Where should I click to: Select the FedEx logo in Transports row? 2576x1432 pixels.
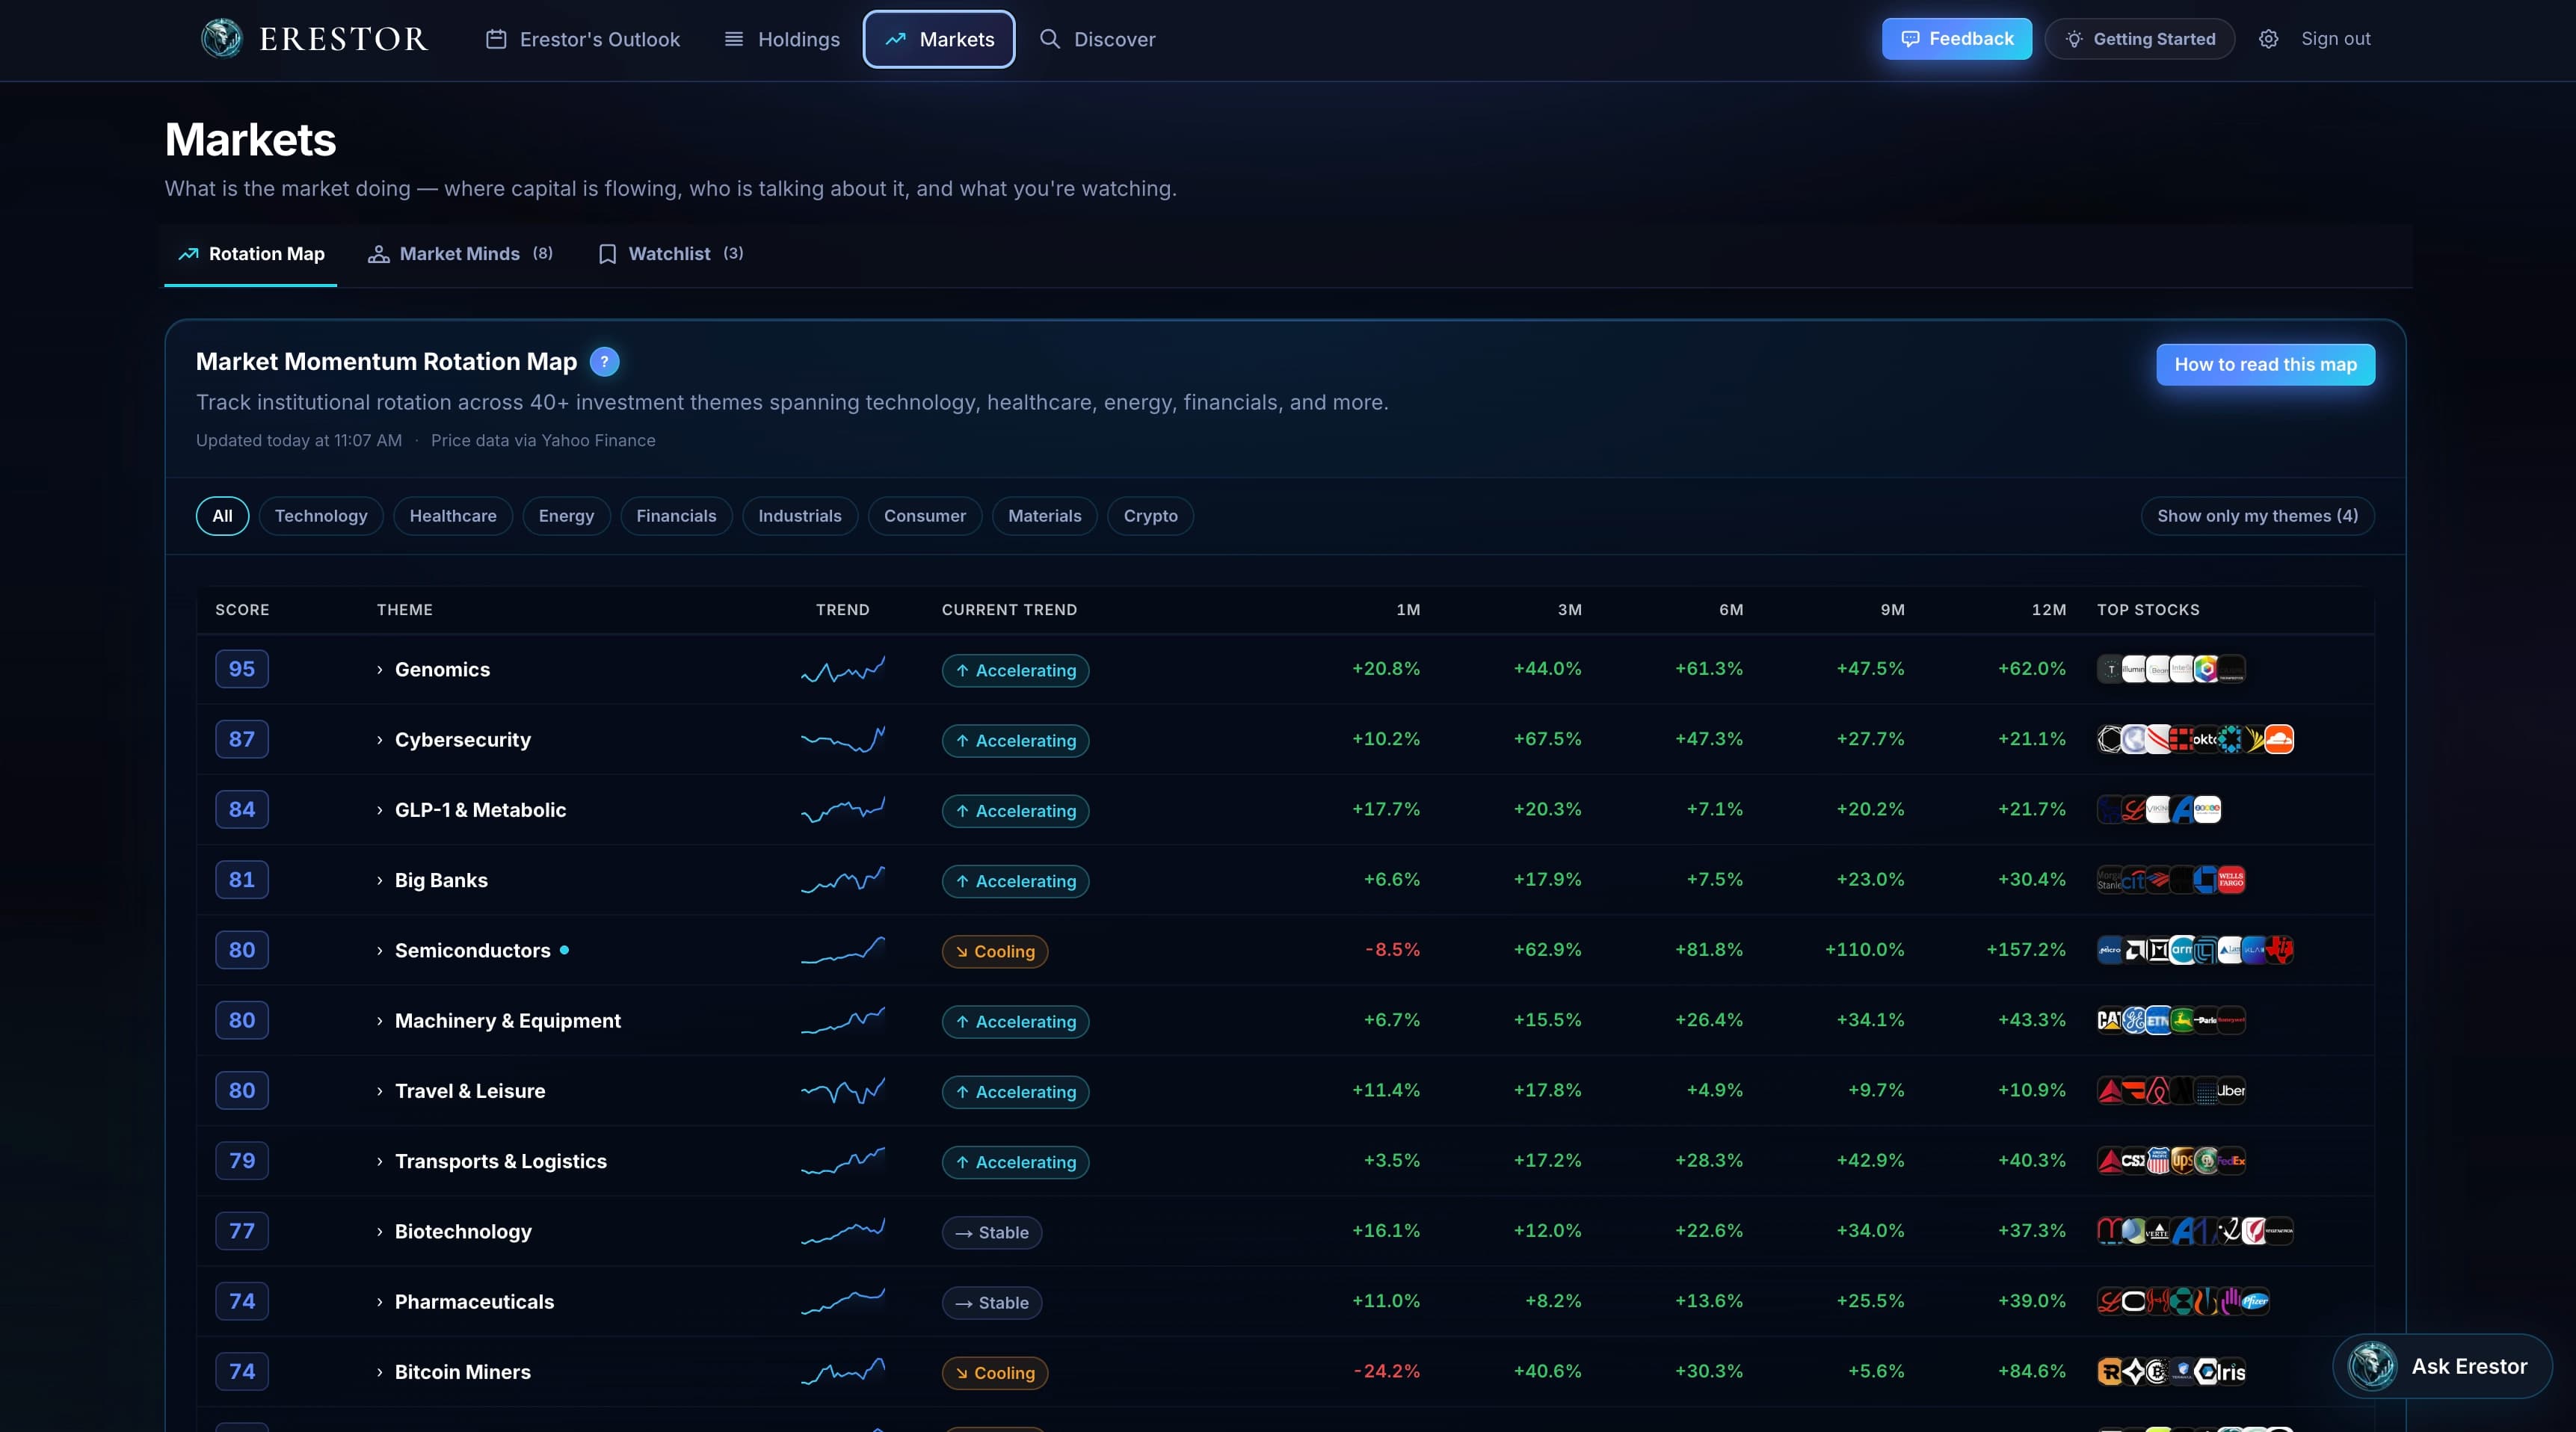coord(2231,1160)
